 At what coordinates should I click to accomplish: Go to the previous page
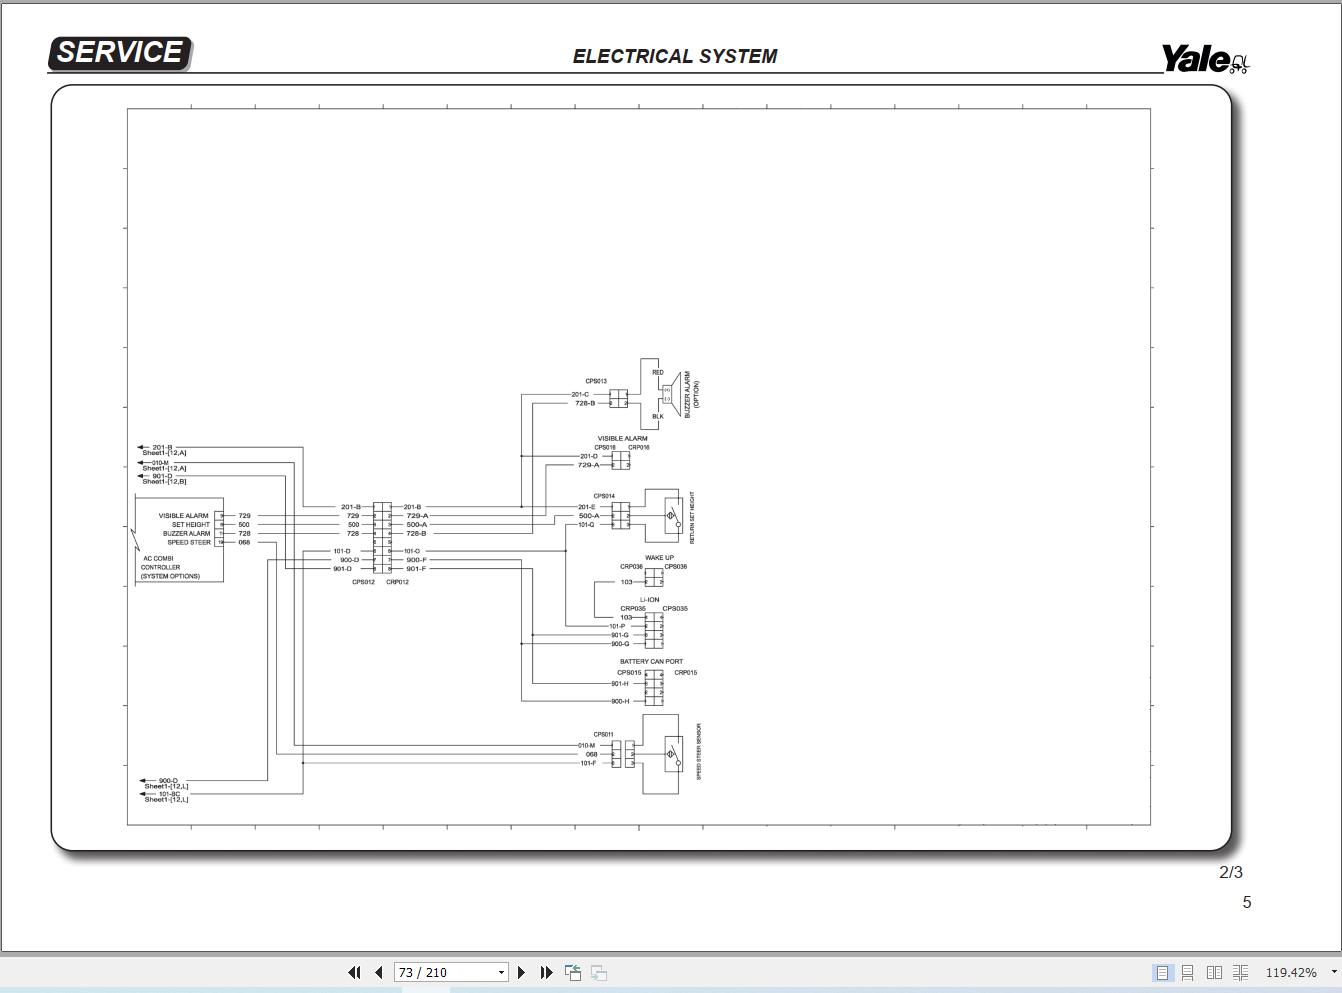coord(379,972)
